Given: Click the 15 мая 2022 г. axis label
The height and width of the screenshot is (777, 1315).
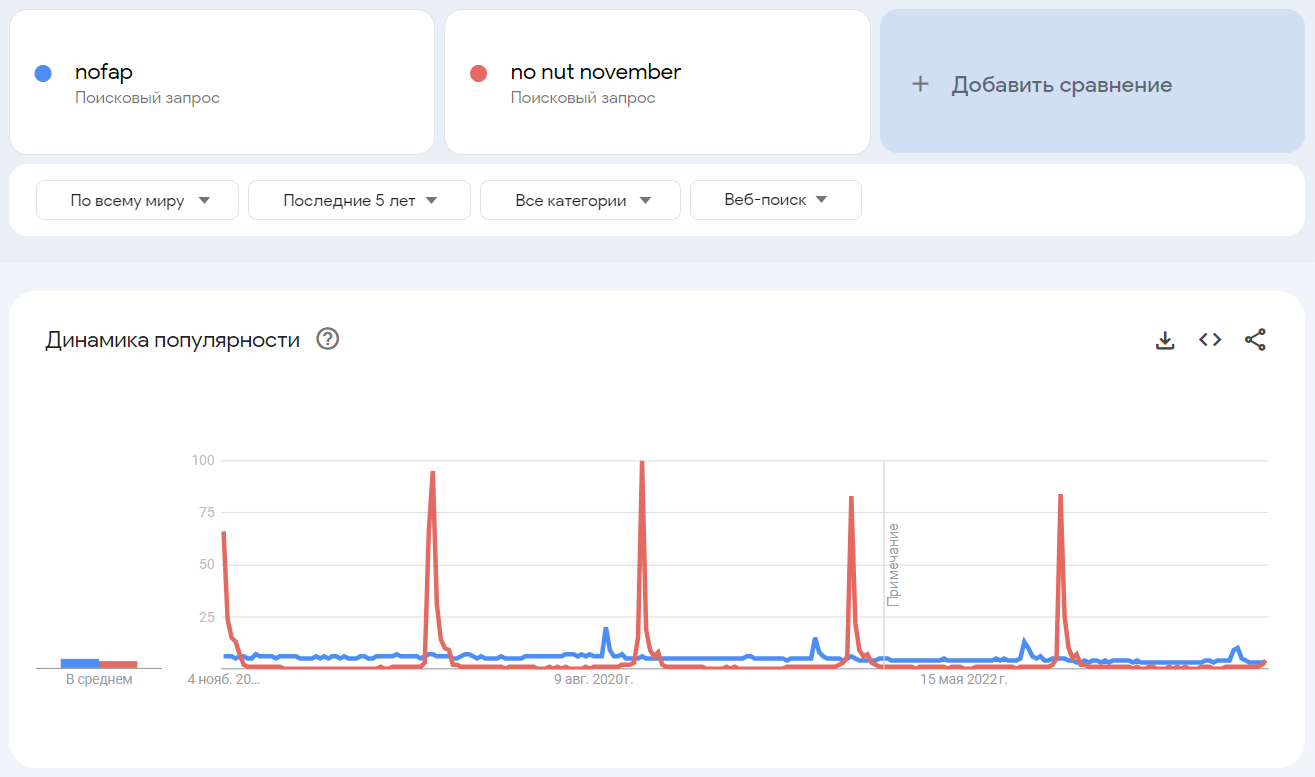Looking at the screenshot, I should [963, 680].
